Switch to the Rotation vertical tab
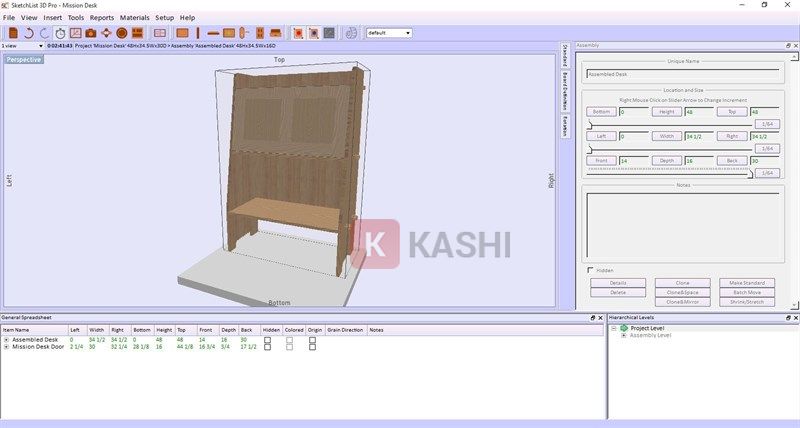 pos(565,125)
